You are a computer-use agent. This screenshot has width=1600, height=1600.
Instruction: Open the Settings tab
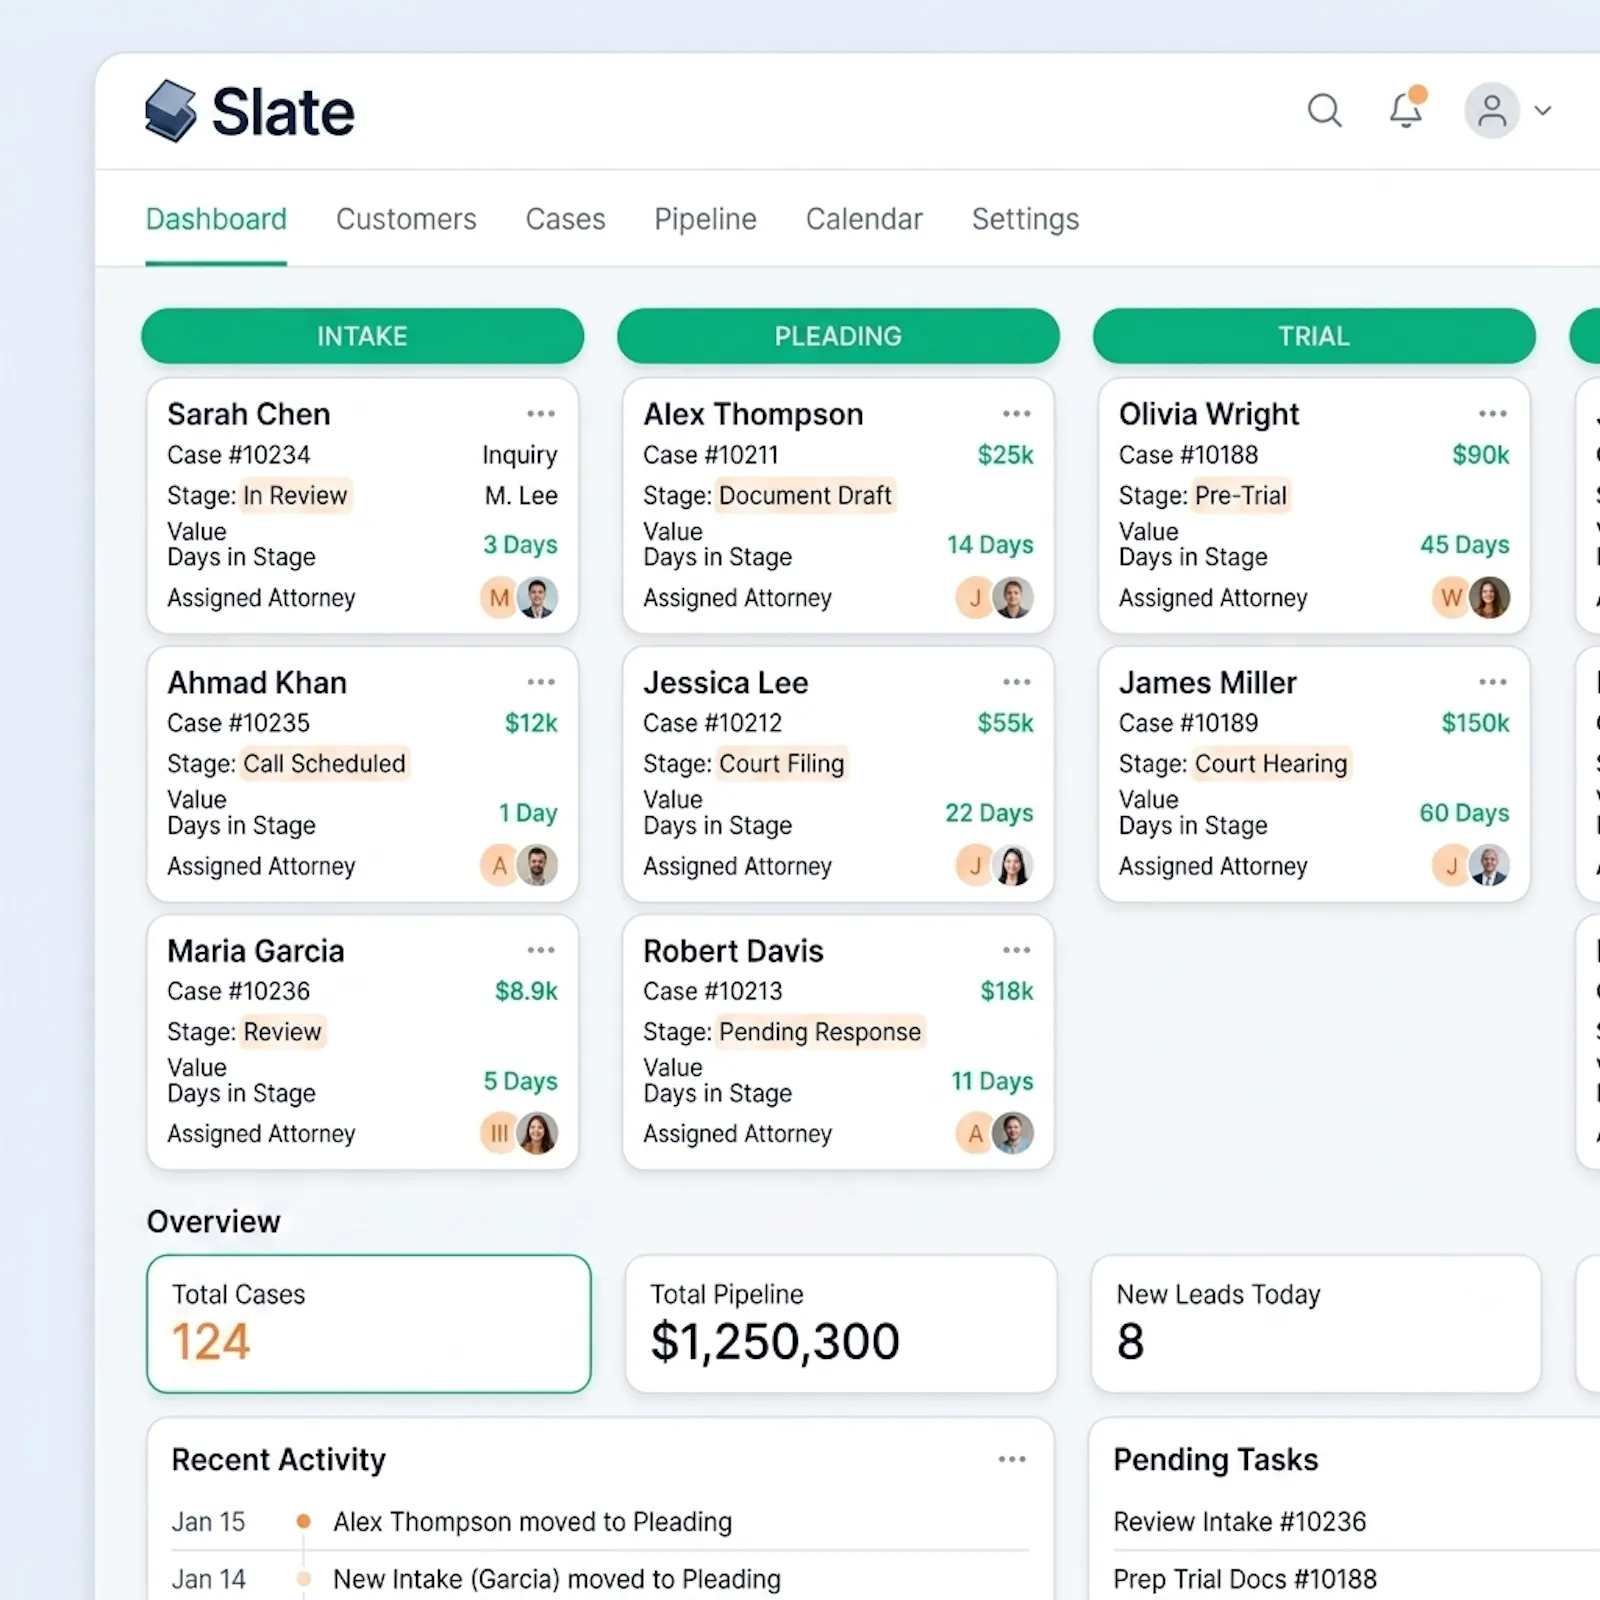[1026, 219]
